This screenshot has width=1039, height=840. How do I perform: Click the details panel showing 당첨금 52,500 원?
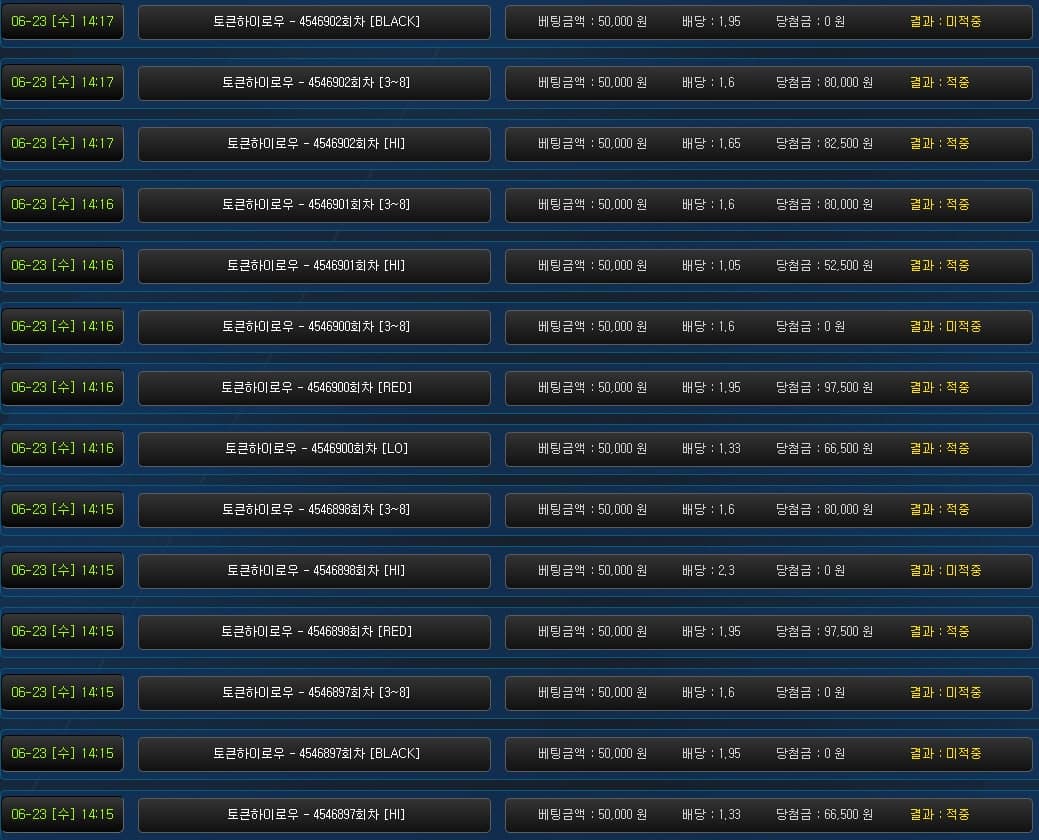(768, 266)
